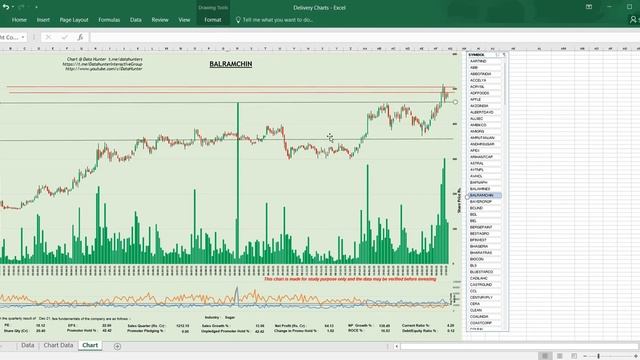Click the Tell me what you want to do box
Screen dimensions: 640x360
pyautogui.click(x=278, y=20)
